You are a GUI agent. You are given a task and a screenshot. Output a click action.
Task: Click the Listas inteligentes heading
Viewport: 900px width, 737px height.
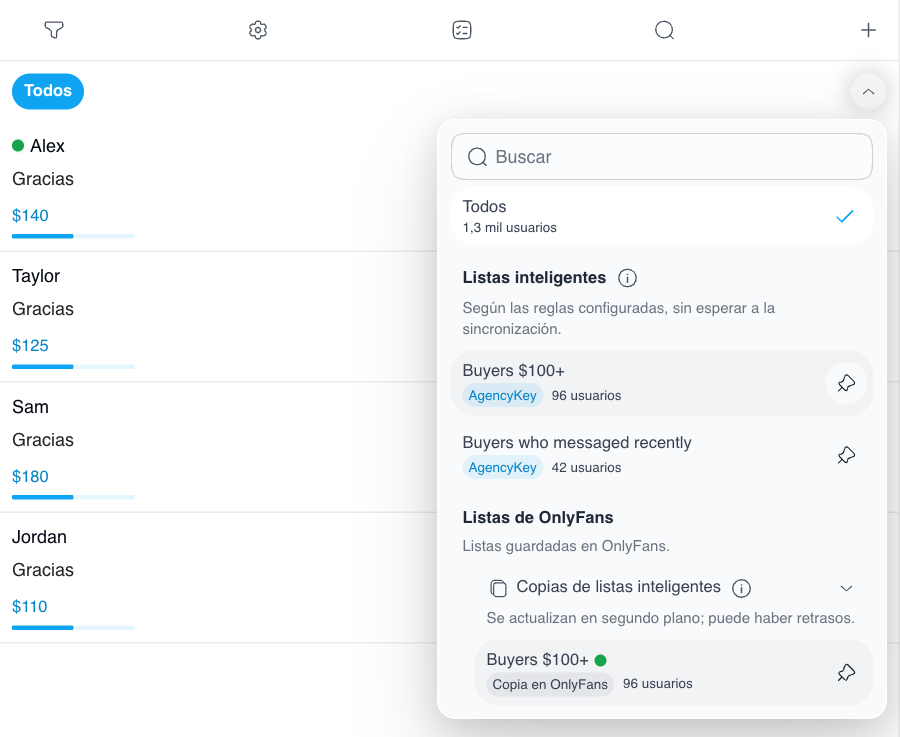tap(534, 278)
